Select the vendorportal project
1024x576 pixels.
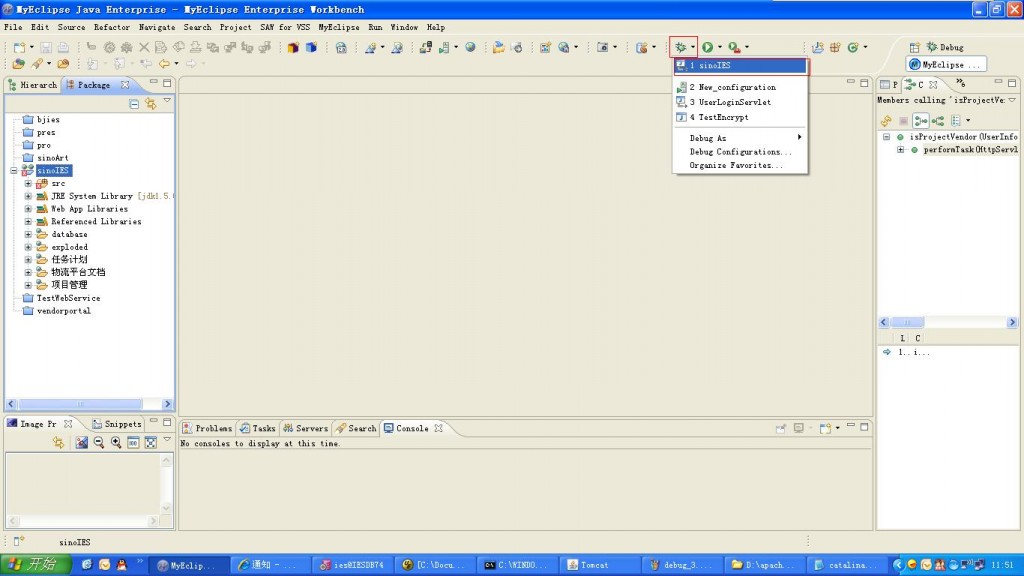(x=63, y=311)
